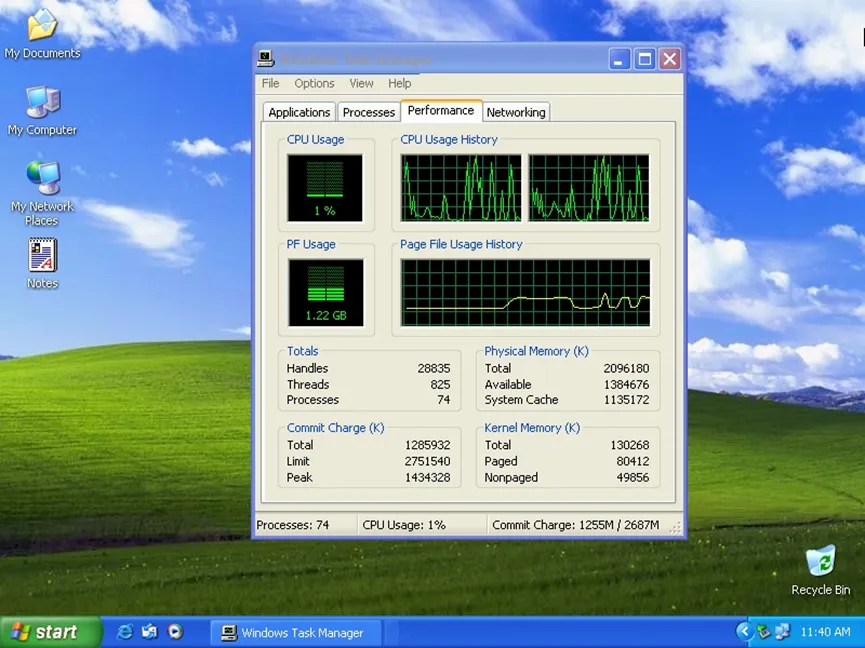The image size is (865, 648).
Task: Go to the Networking tab
Action: coord(516,112)
